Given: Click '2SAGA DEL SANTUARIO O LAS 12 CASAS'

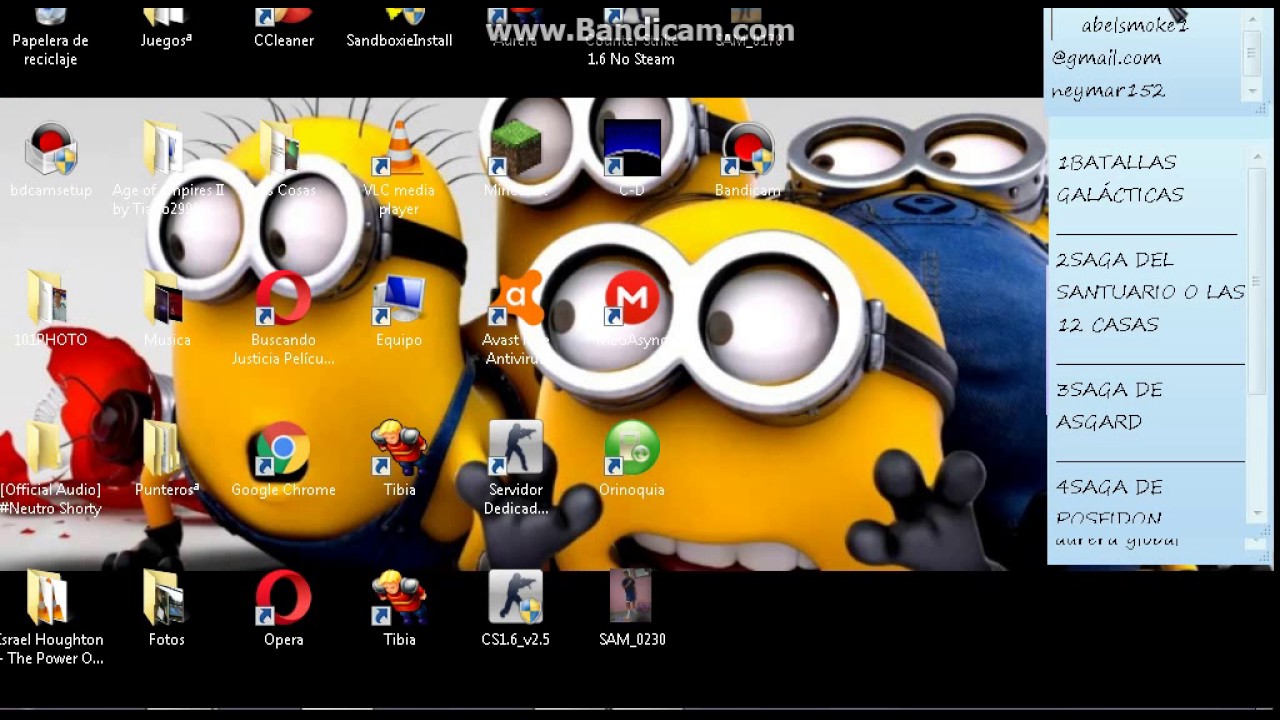Looking at the screenshot, I should click(x=1150, y=292).
